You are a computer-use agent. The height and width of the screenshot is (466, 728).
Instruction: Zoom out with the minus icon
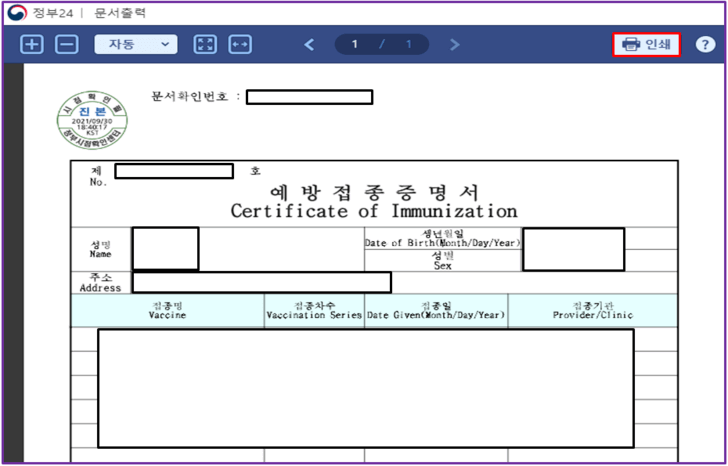(x=67, y=45)
